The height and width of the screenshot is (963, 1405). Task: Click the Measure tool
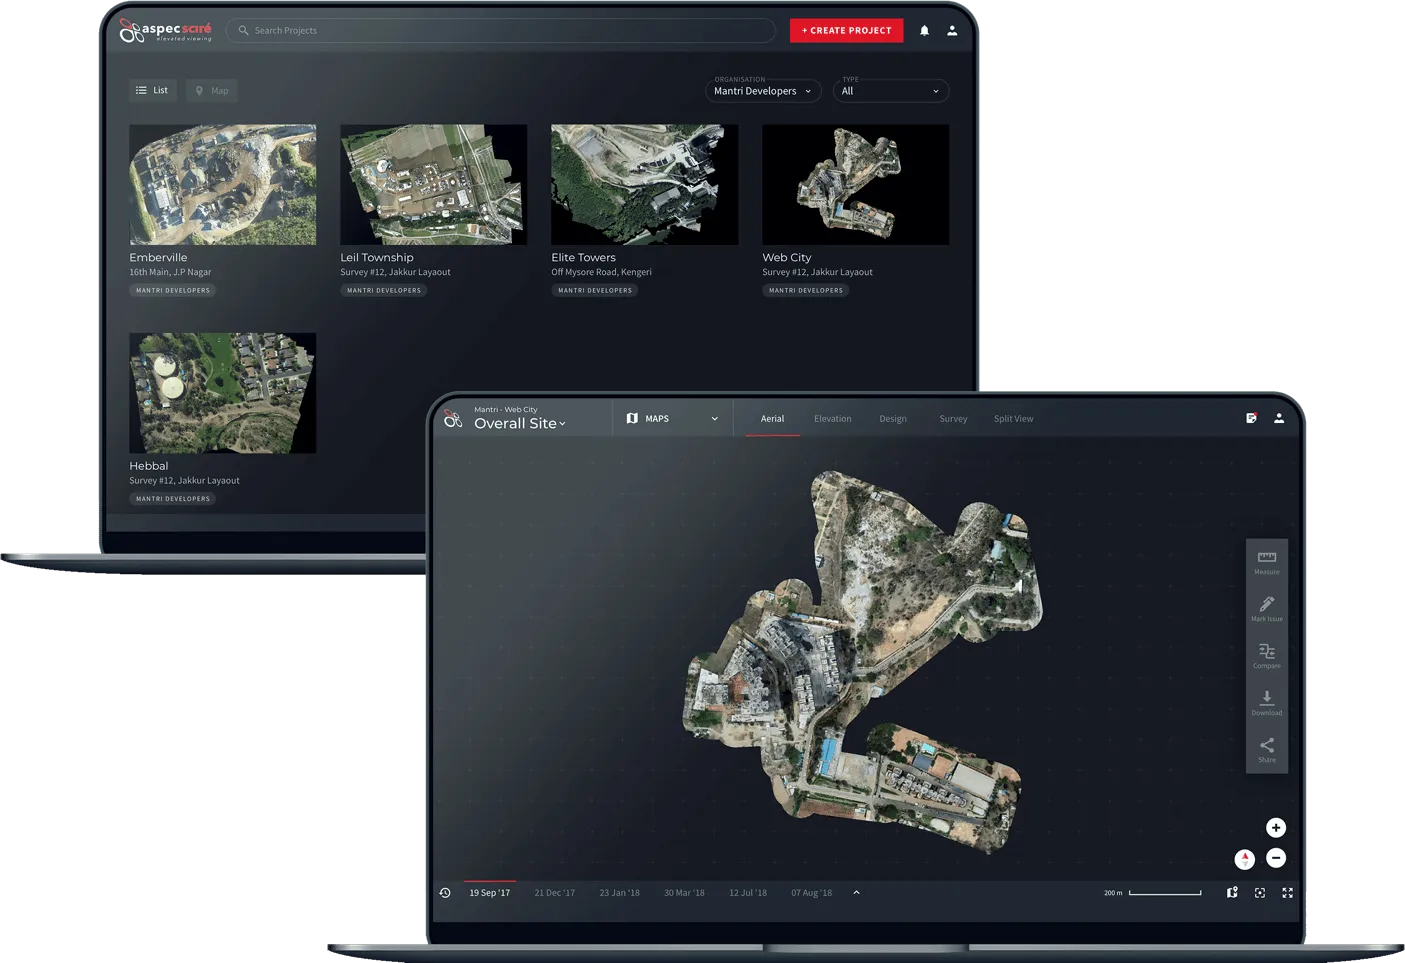point(1267,563)
